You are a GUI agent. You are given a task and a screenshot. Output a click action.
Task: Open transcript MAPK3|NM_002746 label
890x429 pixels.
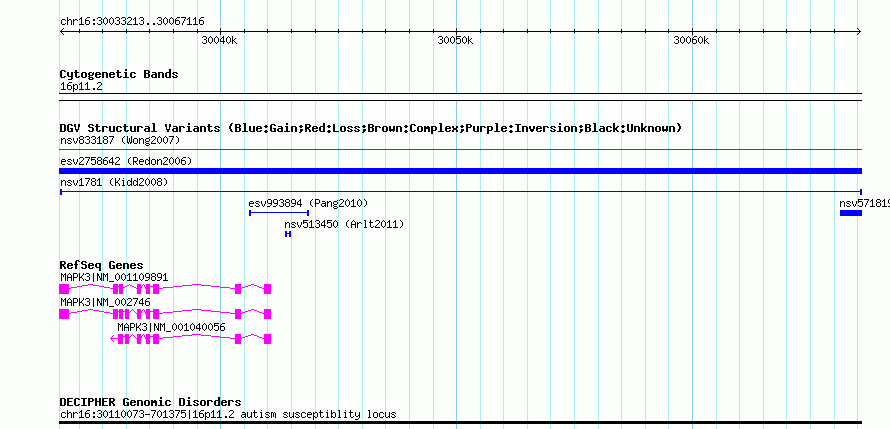(x=105, y=302)
